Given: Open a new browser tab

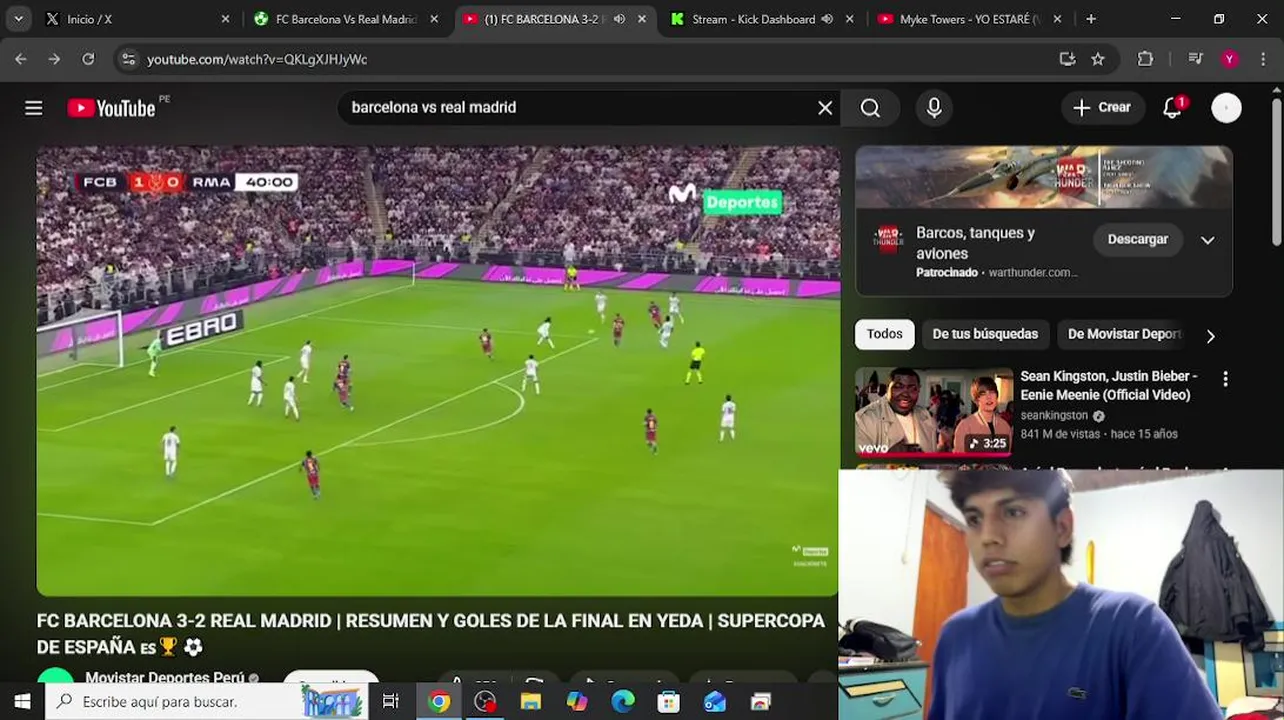Looking at the screenshot, I should (x=1091, y=19).
